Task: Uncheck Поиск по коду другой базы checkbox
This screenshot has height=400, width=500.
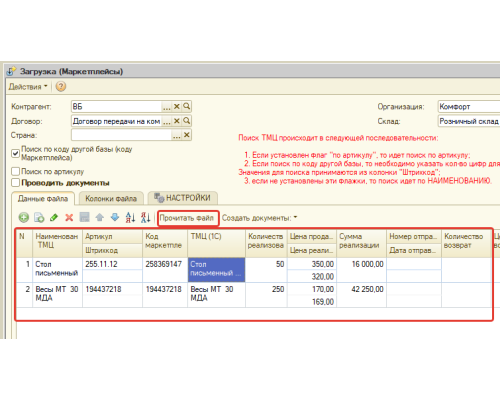Action: click(x=15, y=153)
